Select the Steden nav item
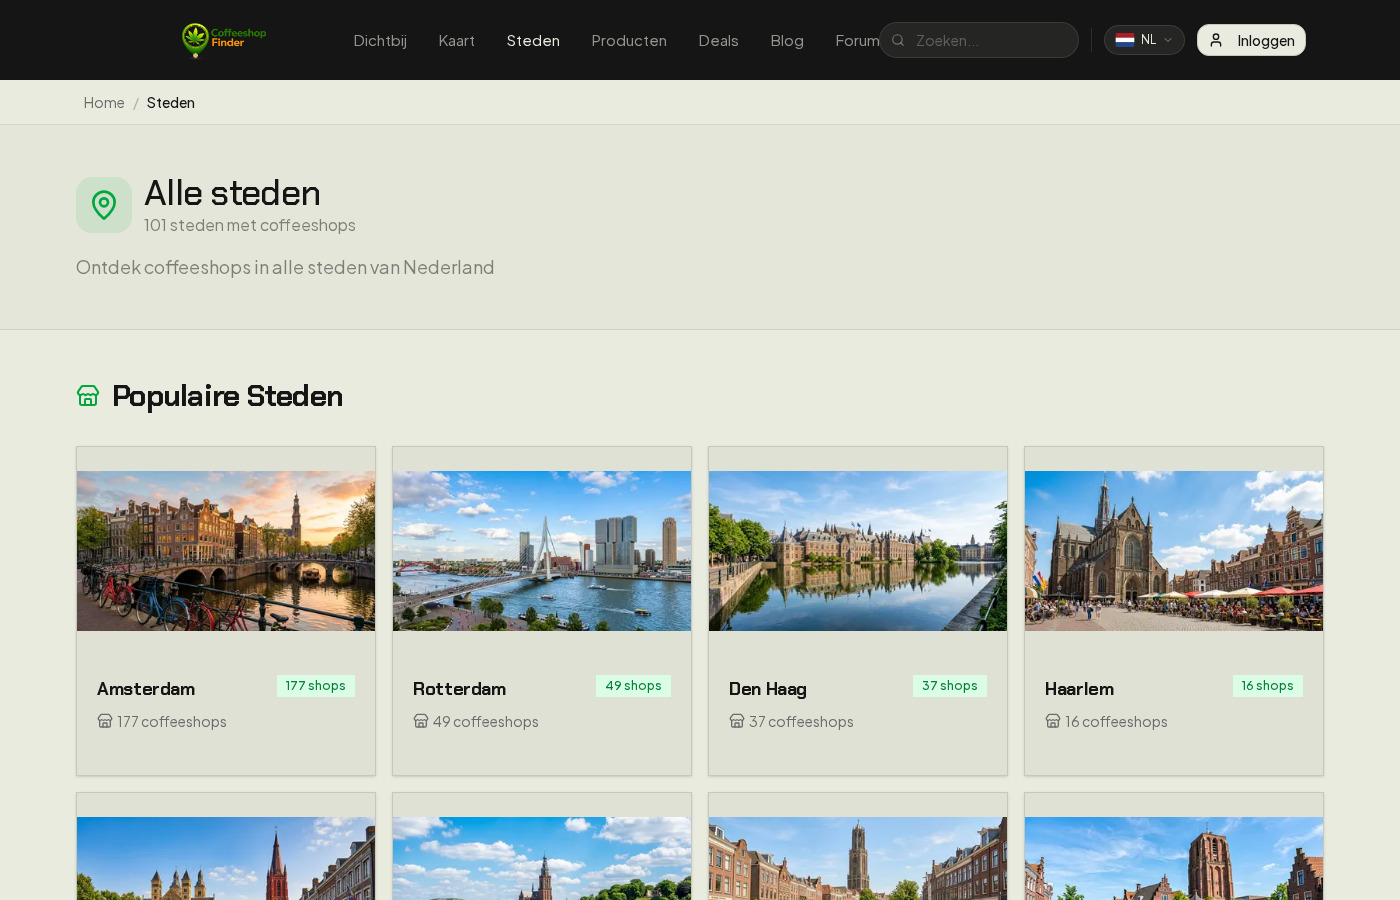This screenshot has width=1400, height=900. (x=533, y=41)
